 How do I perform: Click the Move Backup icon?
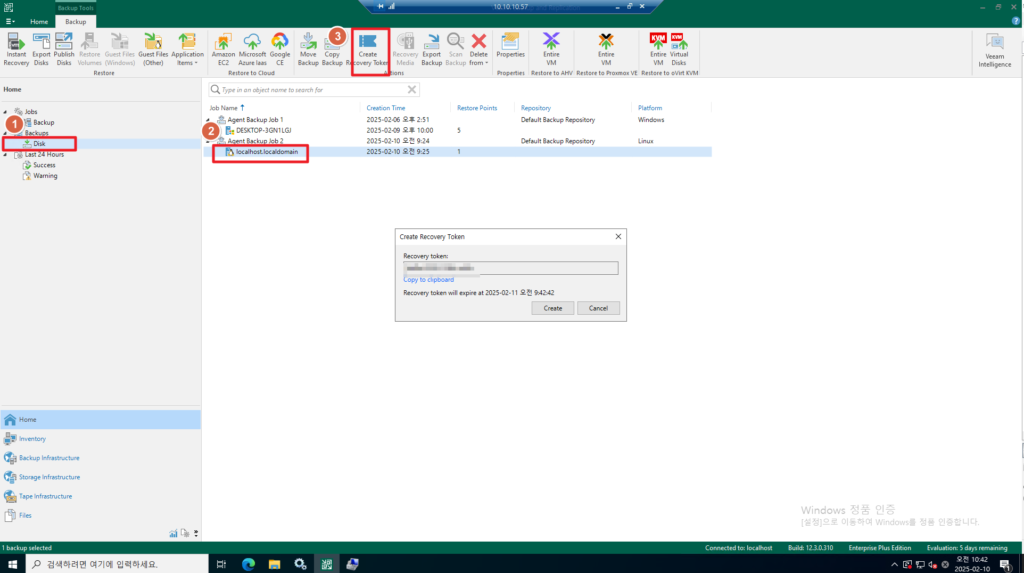(x=308, y=50)
